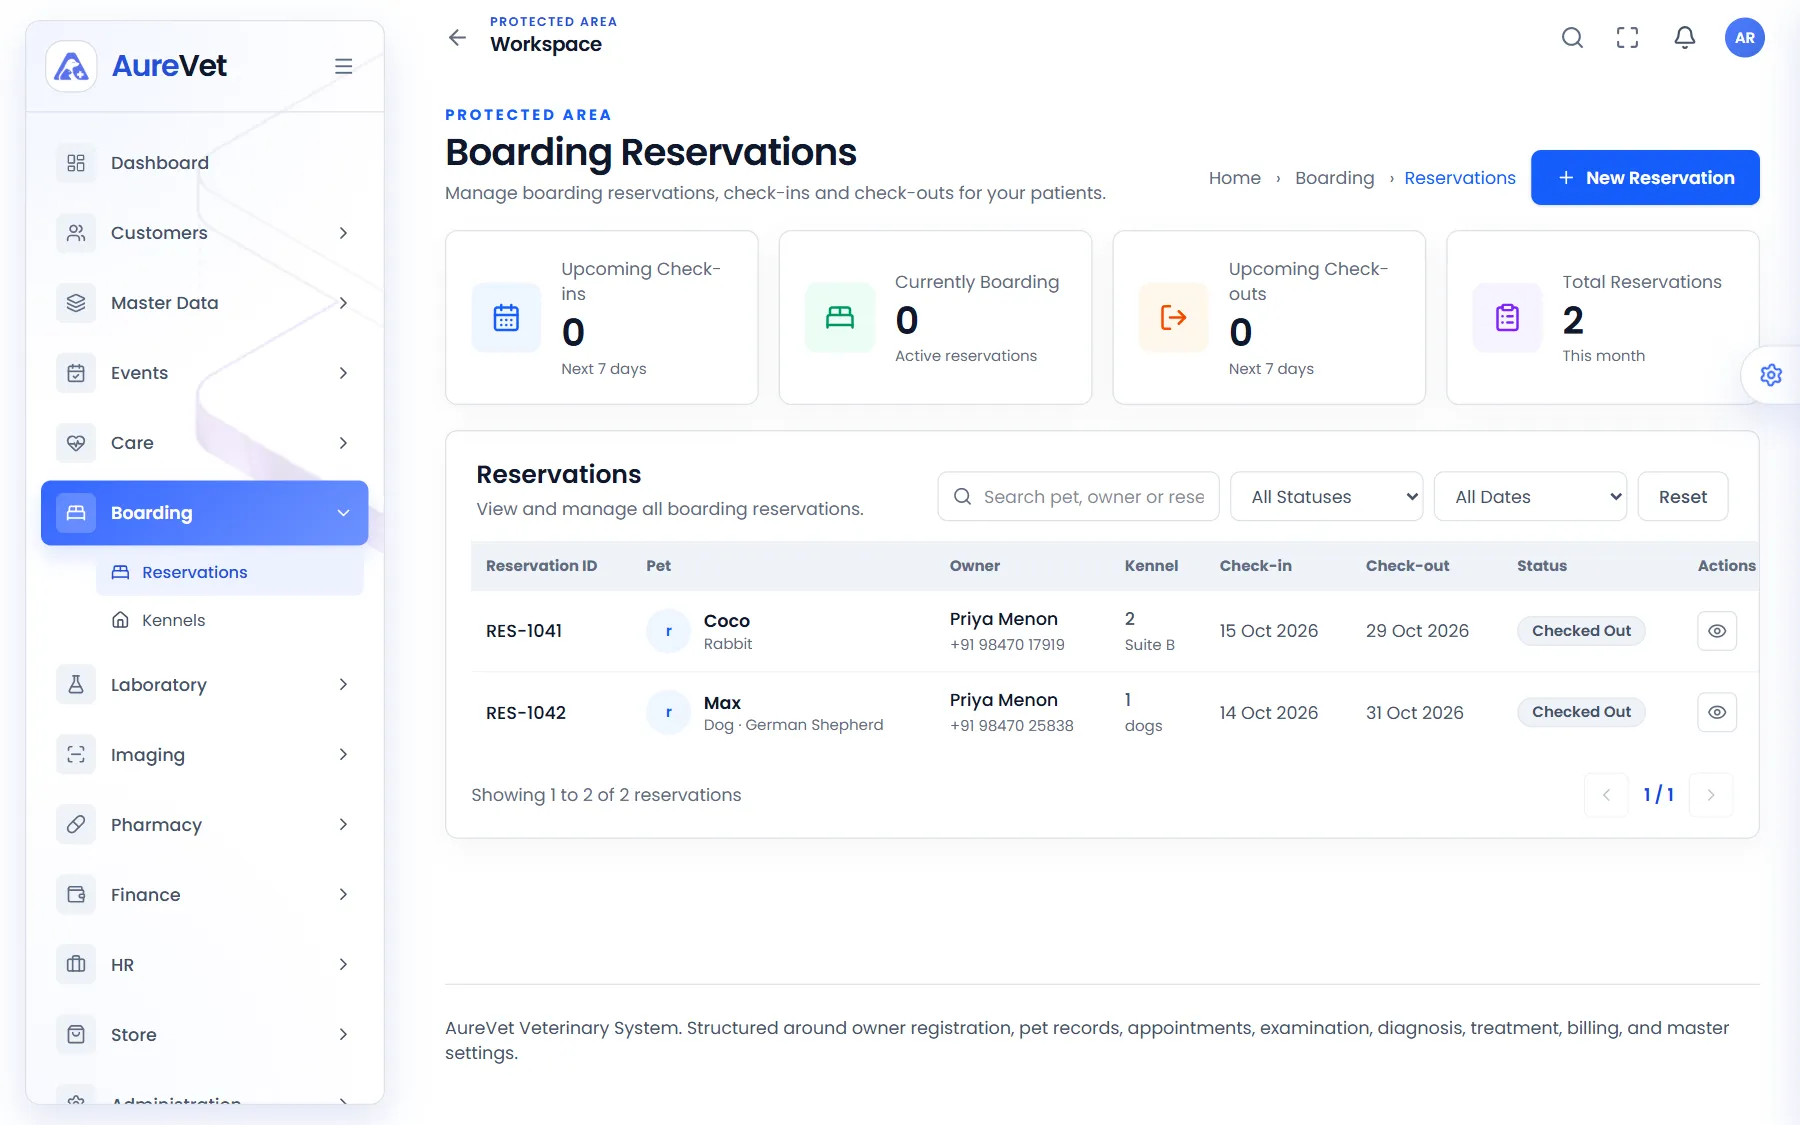
Task: Collapse sidebar with hamburger menu icon
Action: [343, 66]
